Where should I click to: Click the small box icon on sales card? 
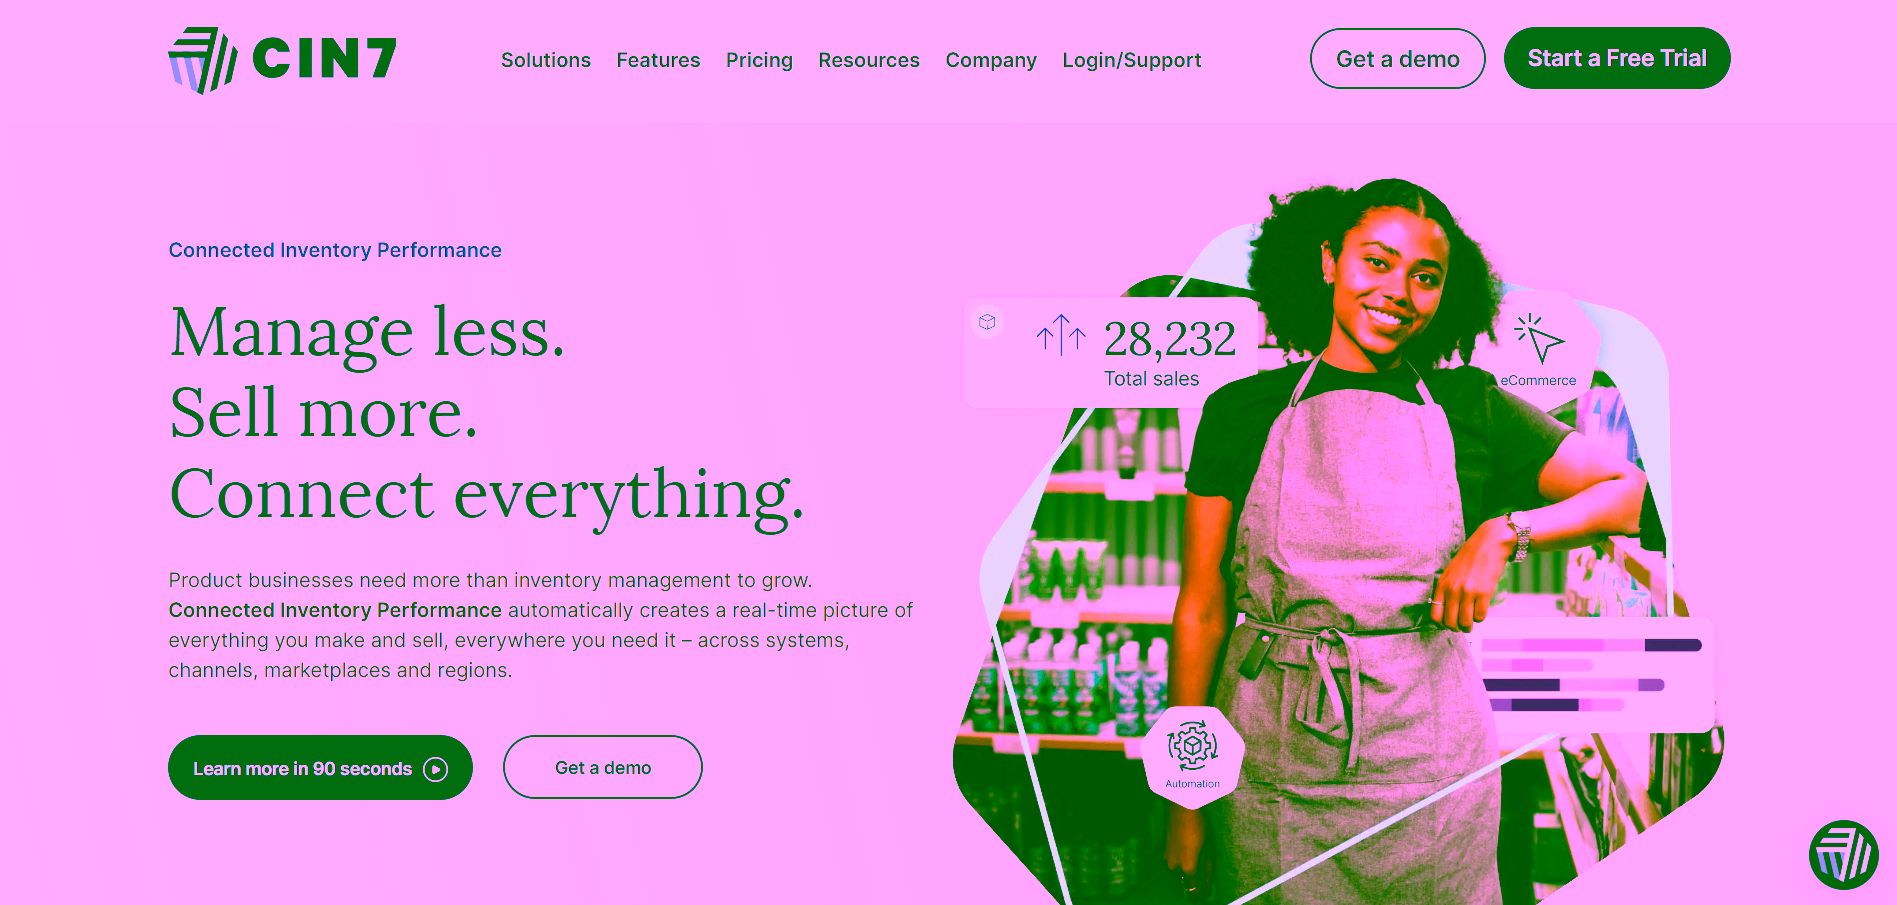(987, 322)
